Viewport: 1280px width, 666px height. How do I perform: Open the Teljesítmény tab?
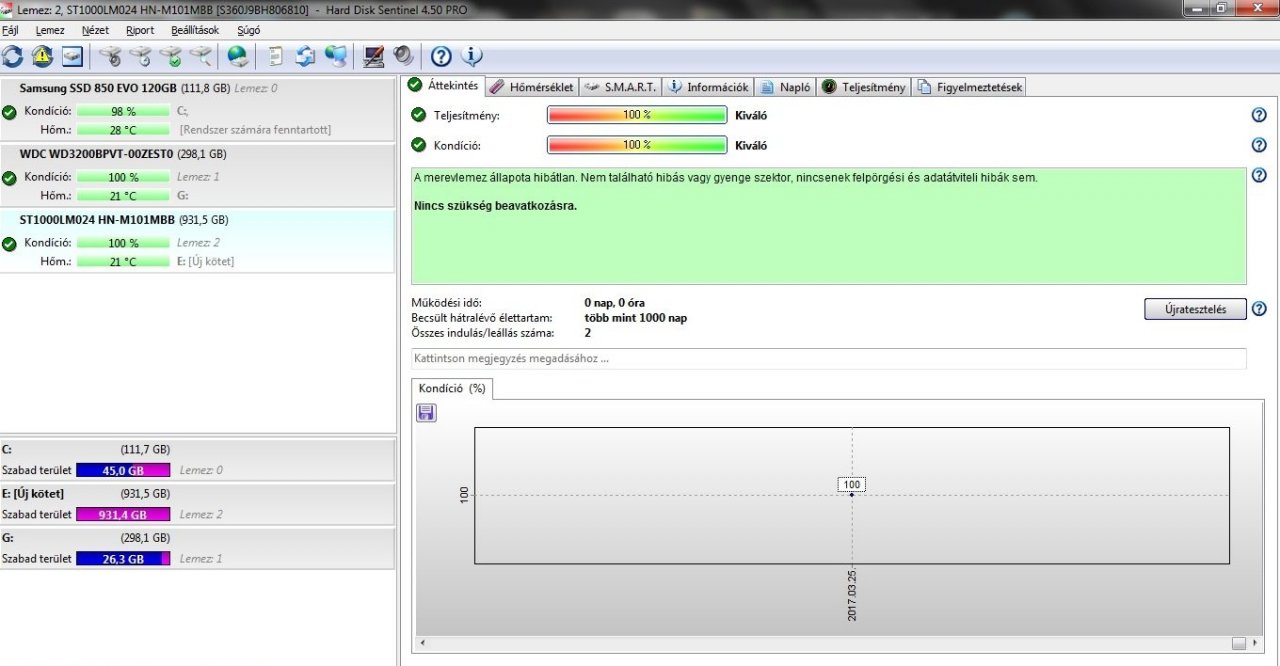tap(864, 87)
